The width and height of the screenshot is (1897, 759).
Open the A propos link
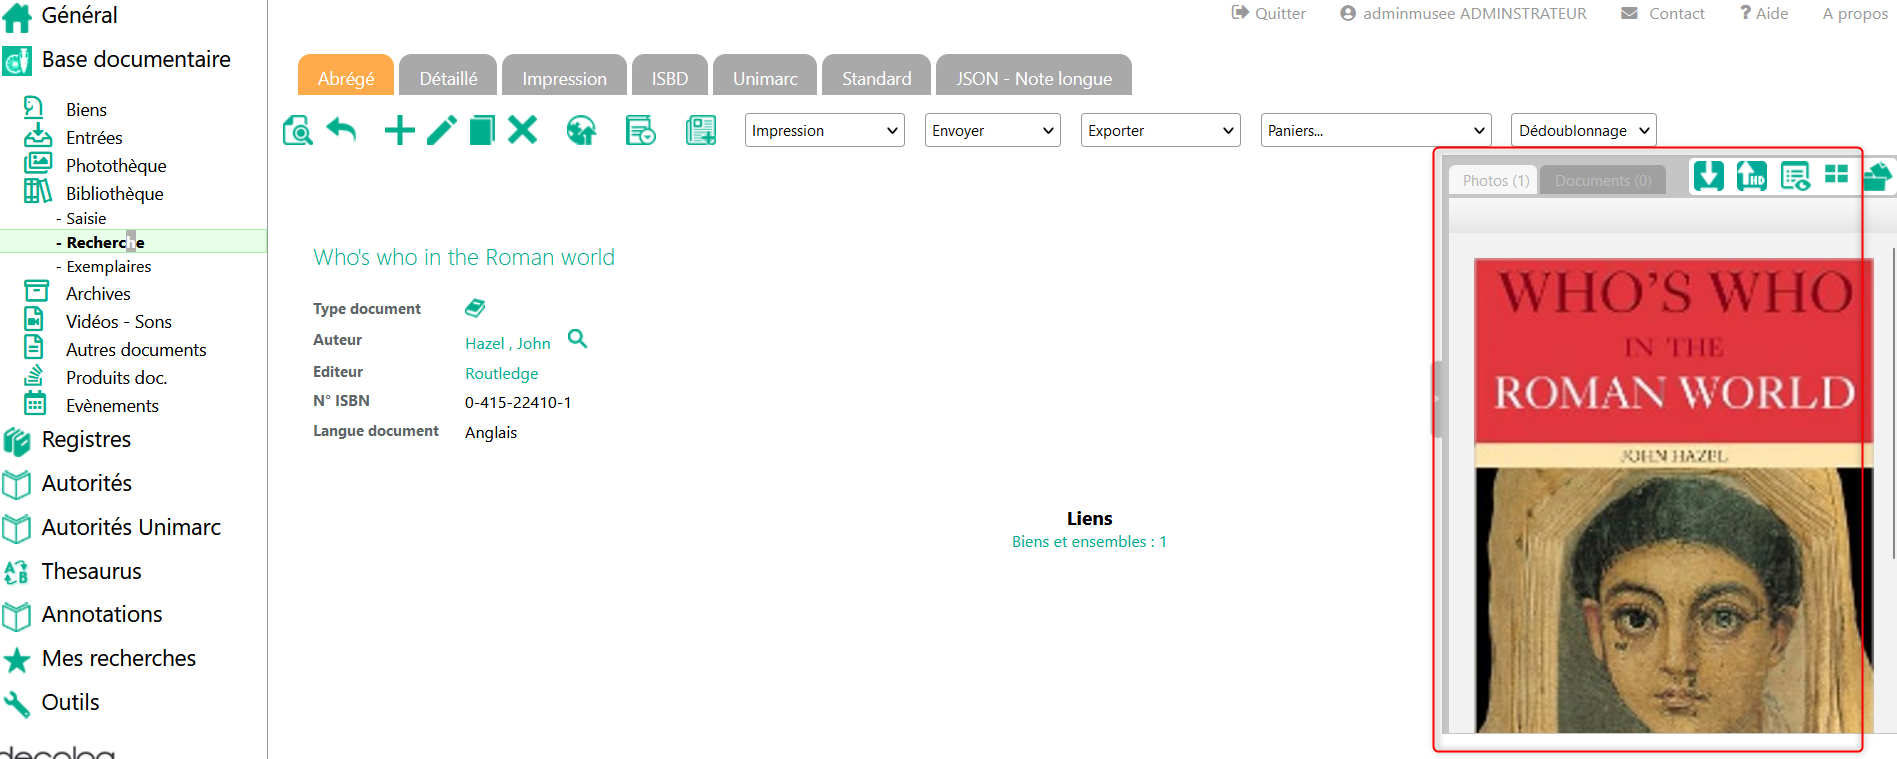click(x=1855, y=13)
